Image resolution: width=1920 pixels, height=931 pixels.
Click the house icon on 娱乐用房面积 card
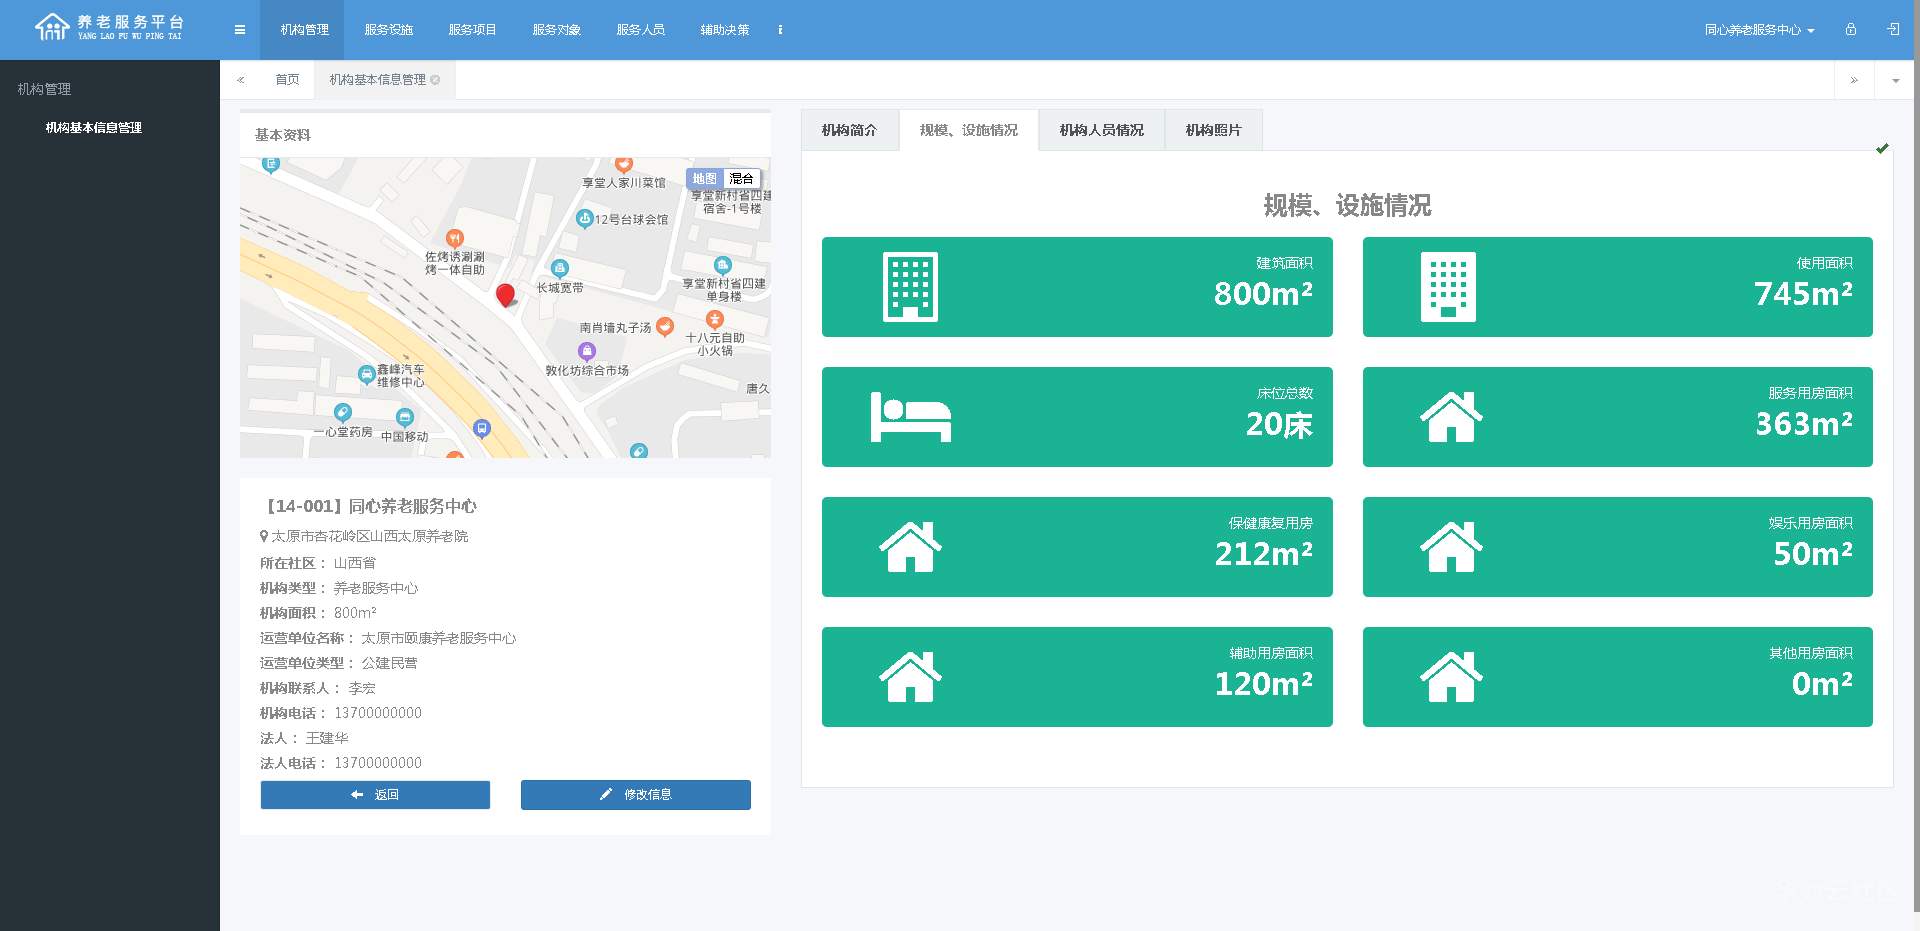pos(1451,547)
